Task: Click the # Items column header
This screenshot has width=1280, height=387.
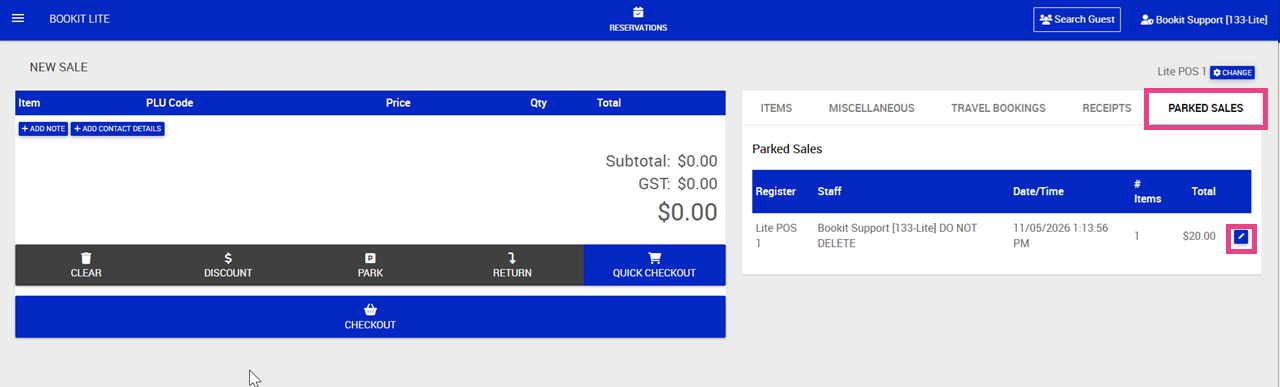Action: [1148, 191]
